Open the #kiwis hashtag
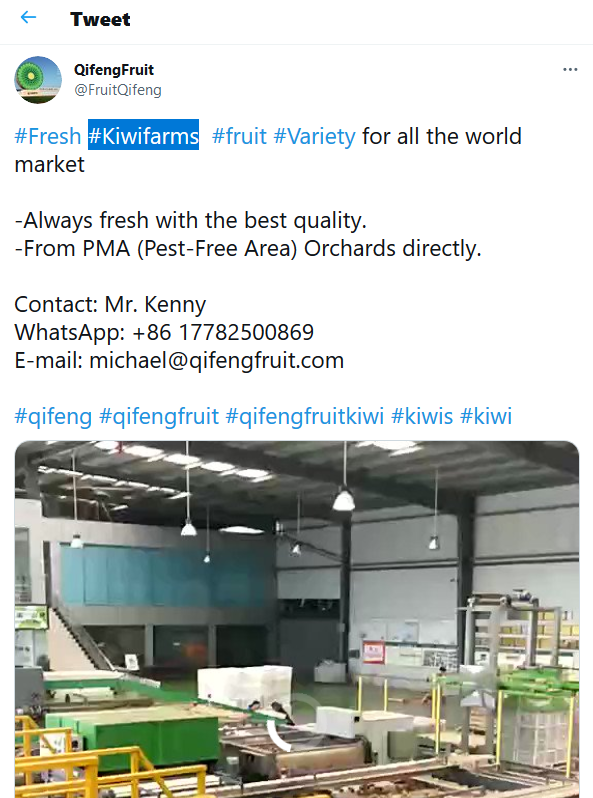Image resolution: width=593 pixels, height=798 pixels. pos(422,416)
